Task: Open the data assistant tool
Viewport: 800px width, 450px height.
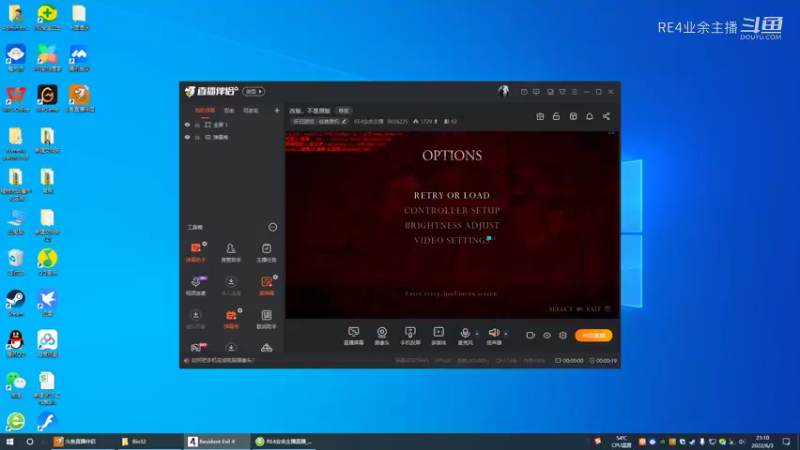Action: (266, 318)
